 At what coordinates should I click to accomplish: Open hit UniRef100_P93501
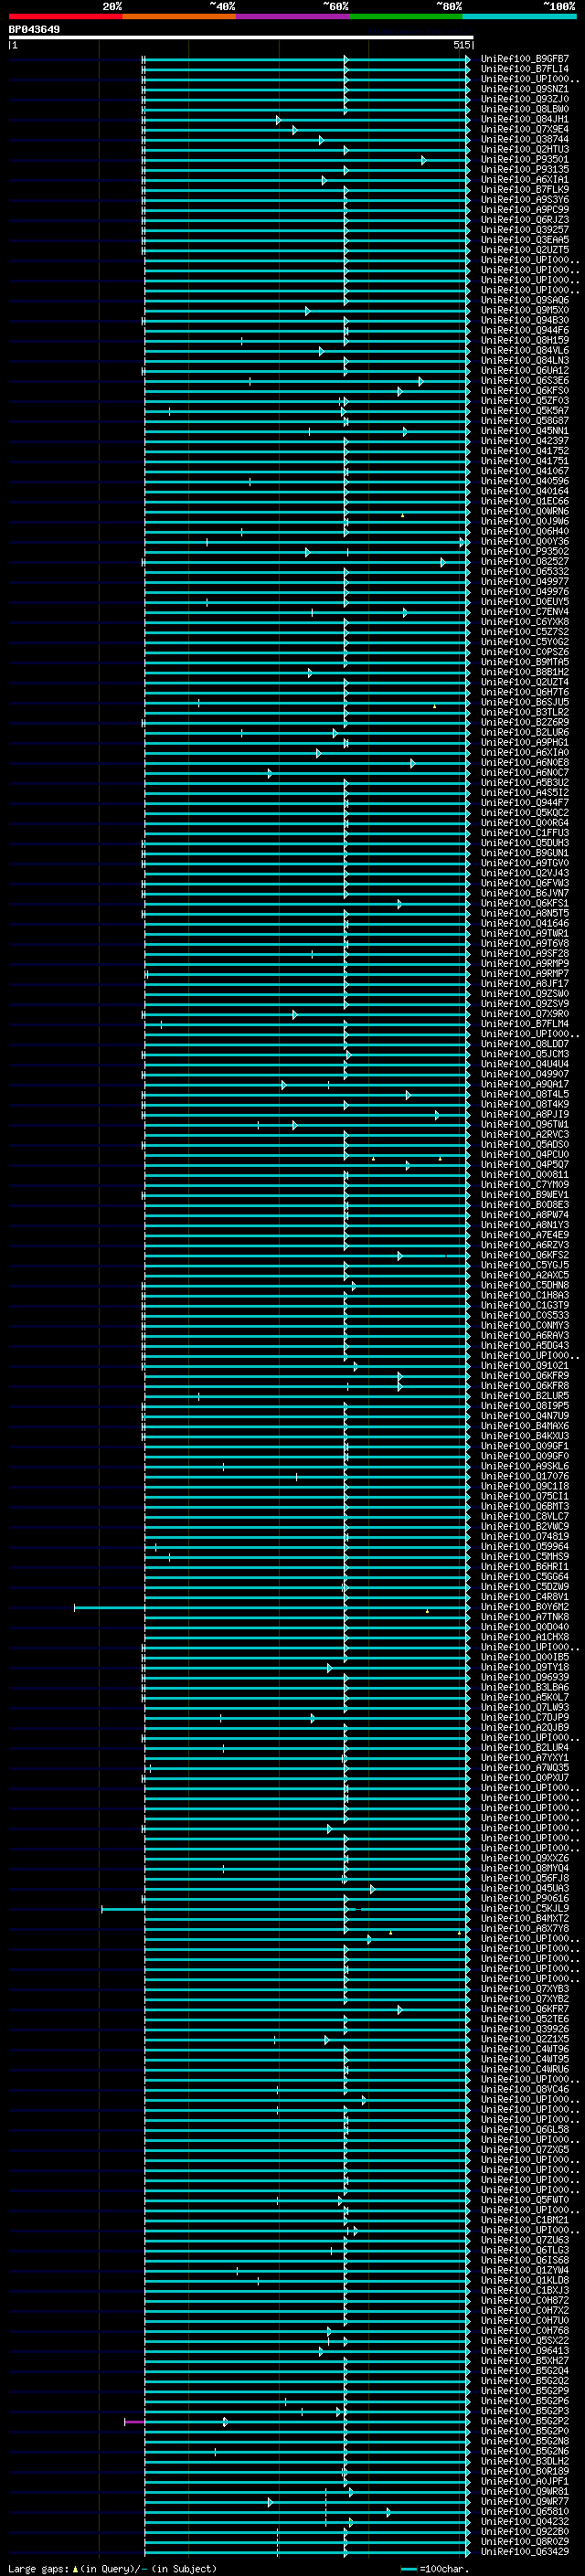[x=525, y=159]
